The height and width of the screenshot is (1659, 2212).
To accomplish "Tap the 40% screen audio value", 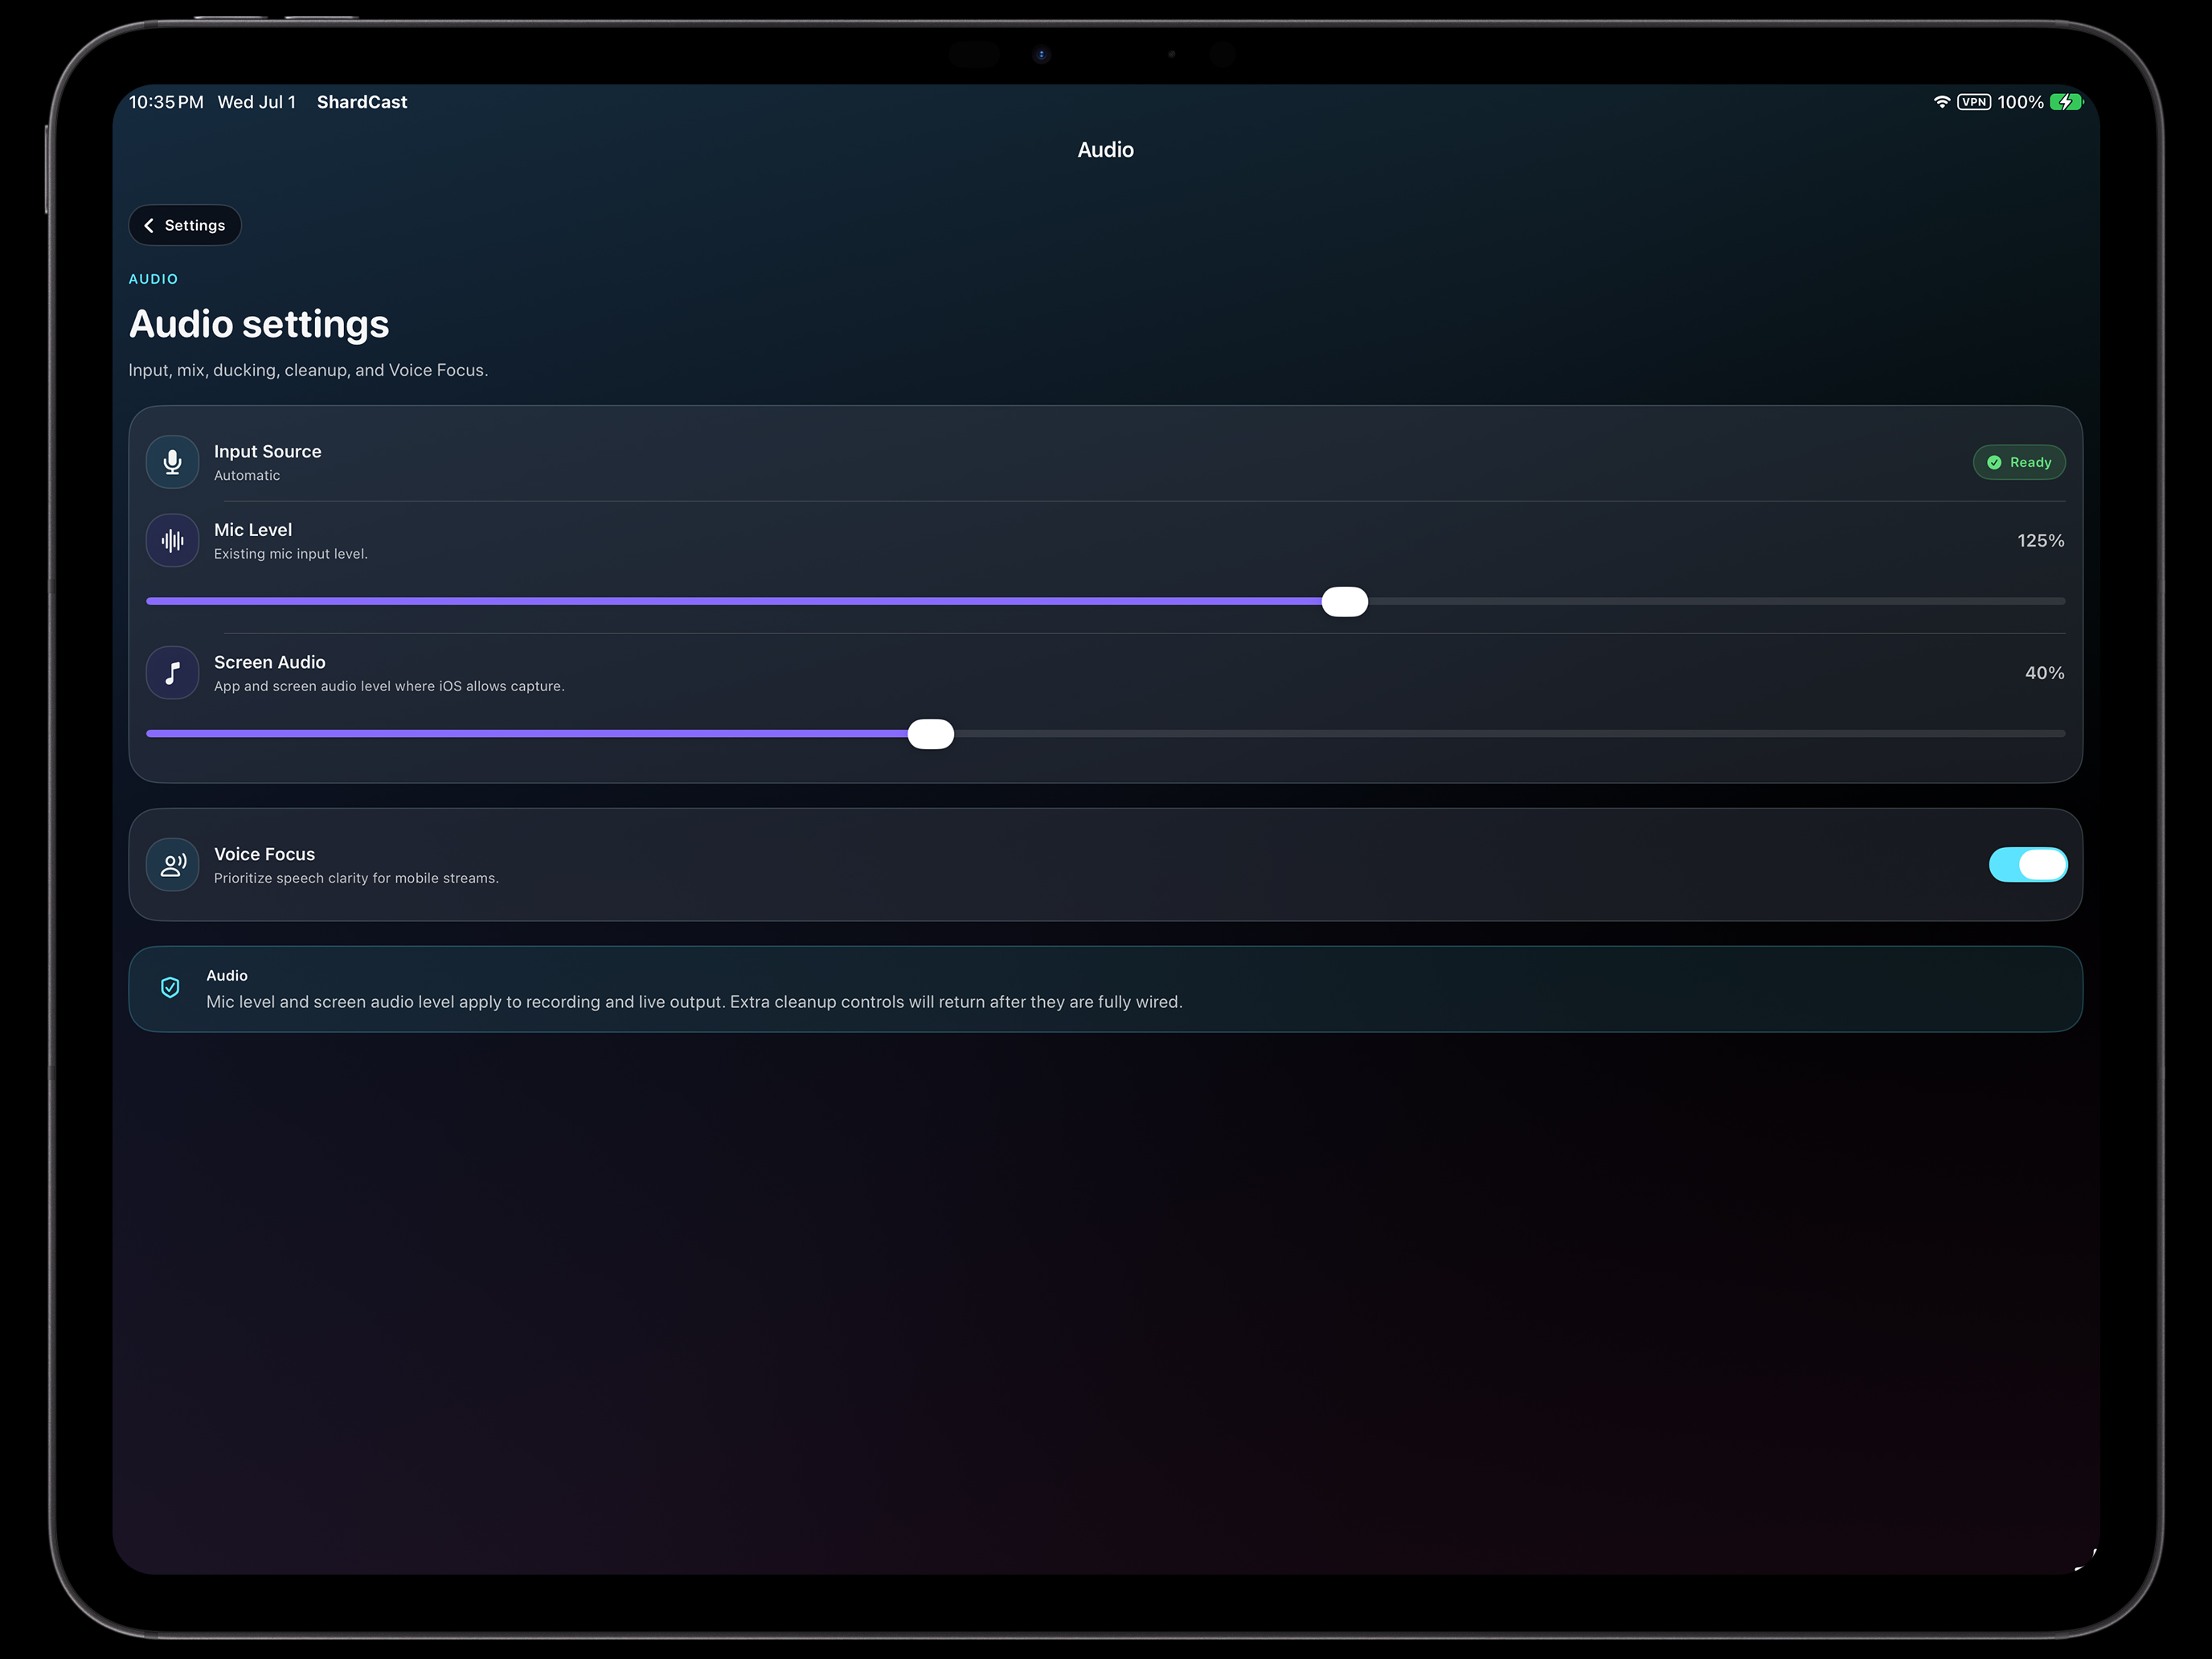I will click(x=2044, y=673).
